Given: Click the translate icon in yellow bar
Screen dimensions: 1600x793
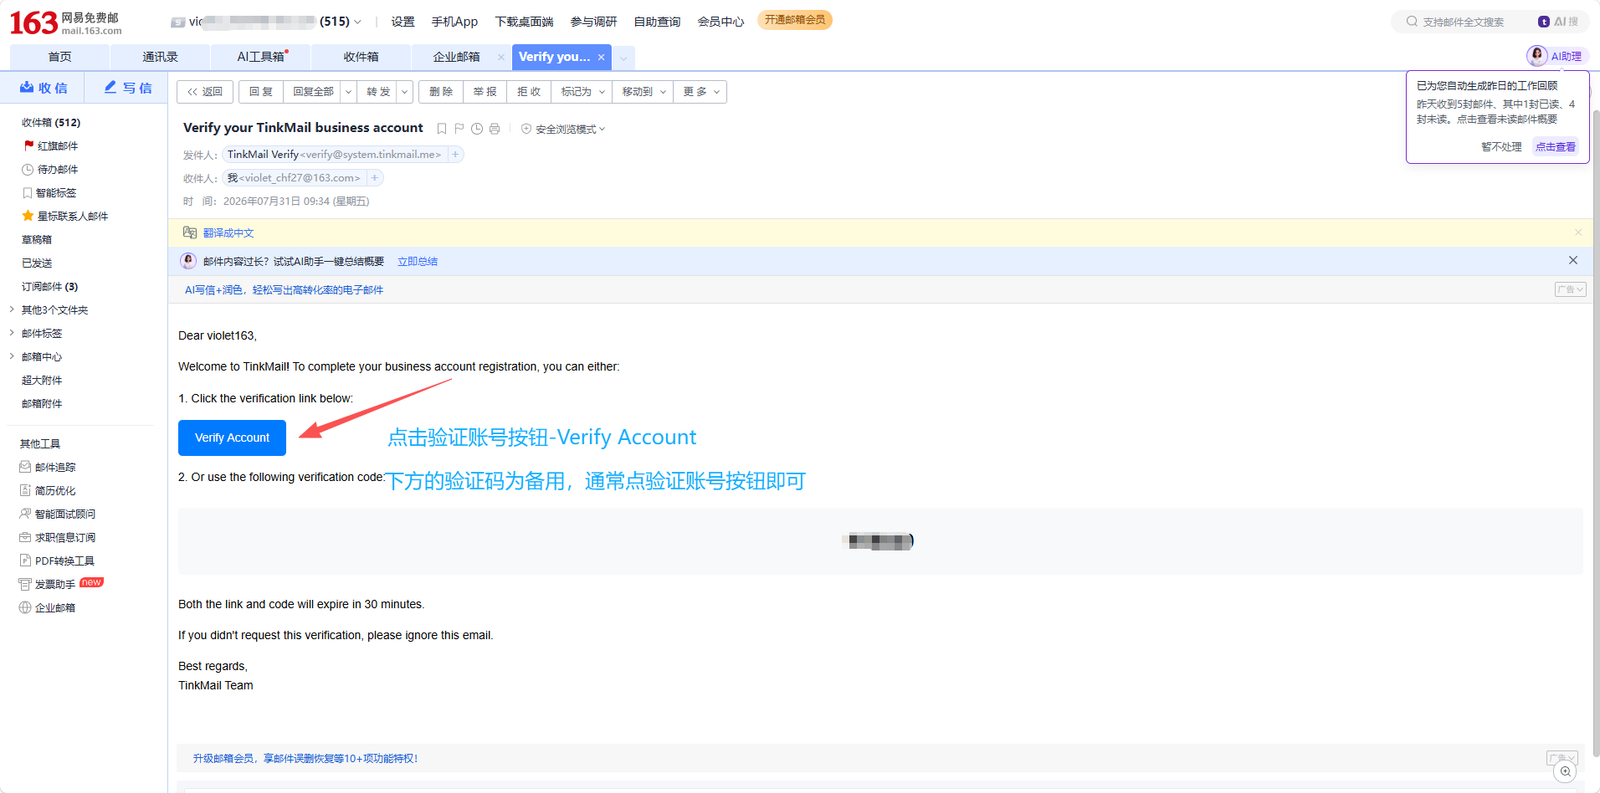Looking at the screenshot, I should click(x=190, y=233).
